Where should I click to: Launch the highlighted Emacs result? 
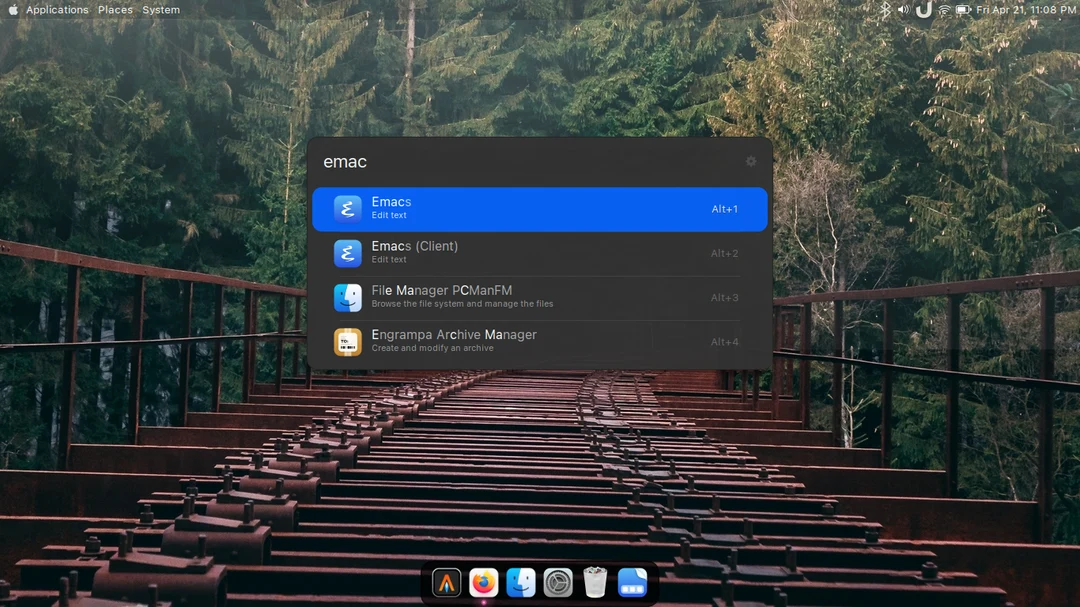(540, 209)
